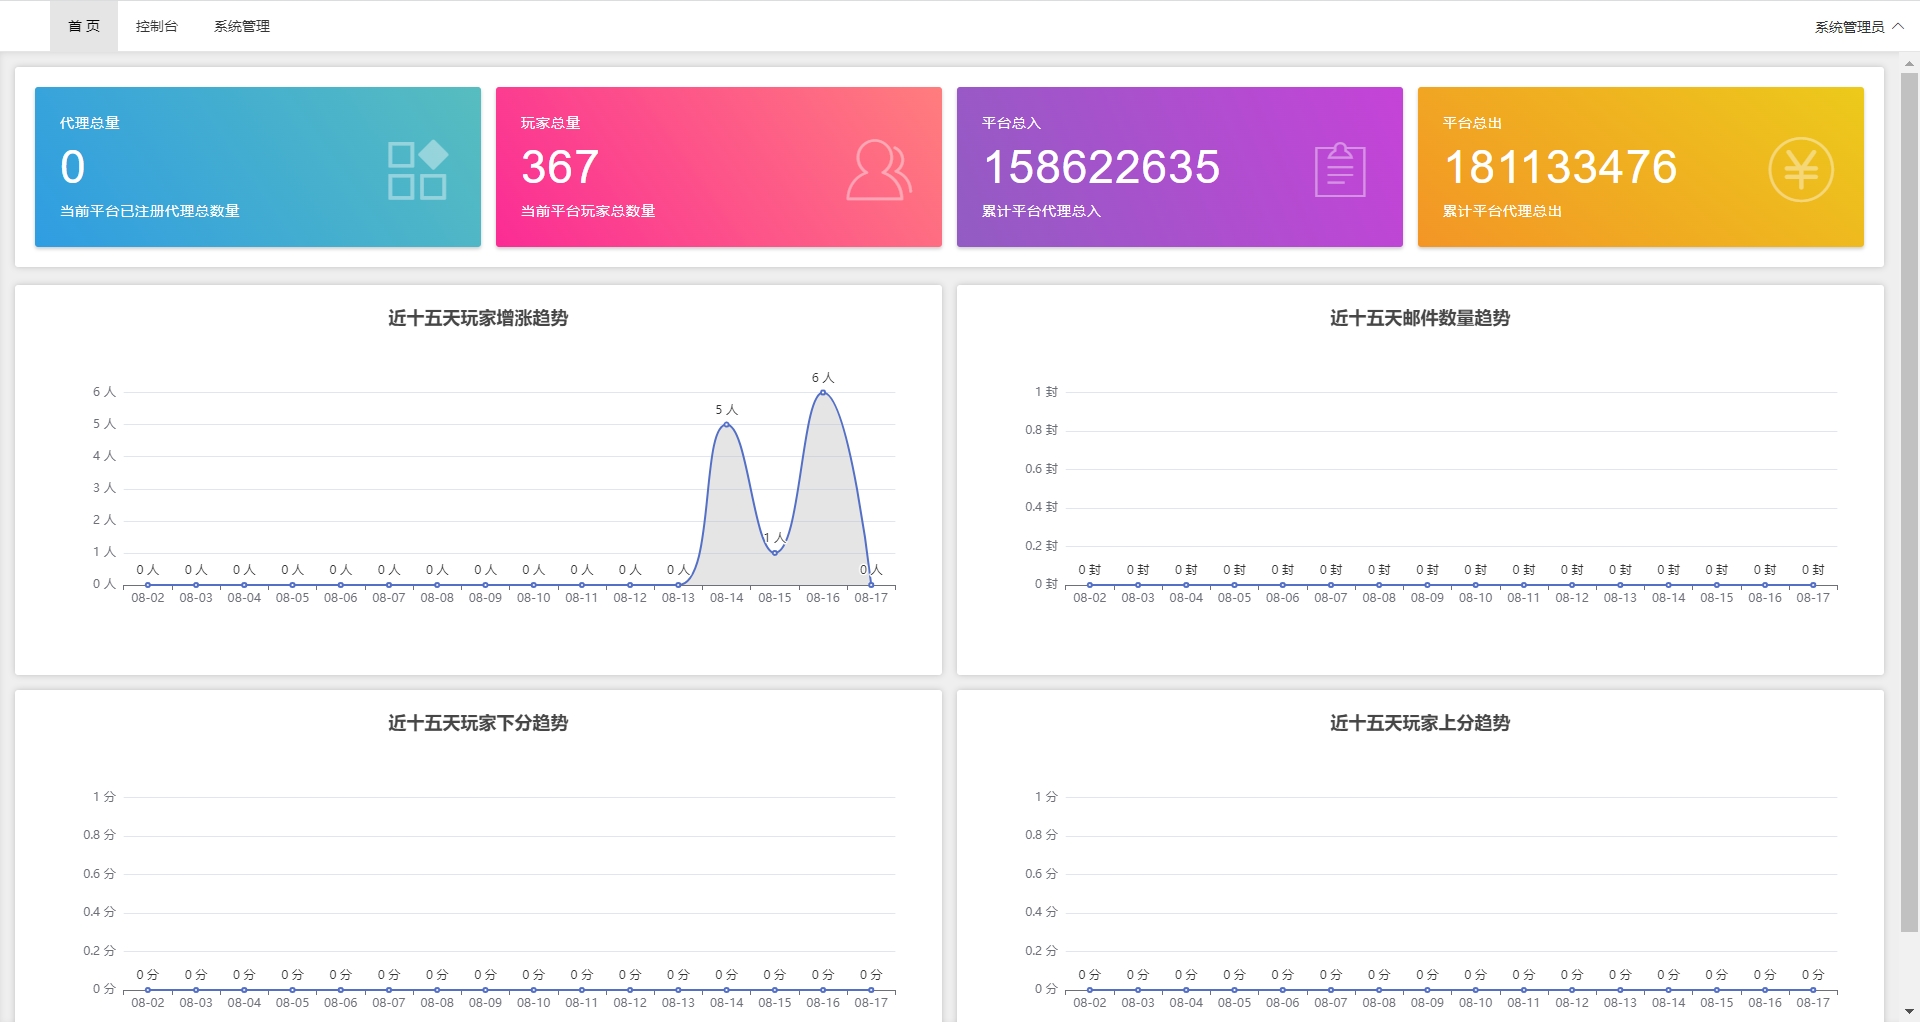
Task: Click the agent total grid icon
Action: [x=417, y=170]
